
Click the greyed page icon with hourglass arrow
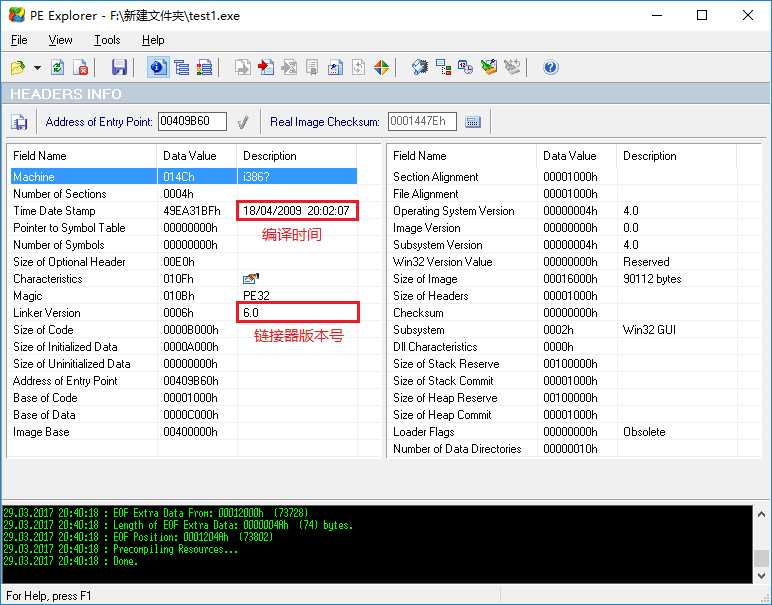tap(289, 67)
